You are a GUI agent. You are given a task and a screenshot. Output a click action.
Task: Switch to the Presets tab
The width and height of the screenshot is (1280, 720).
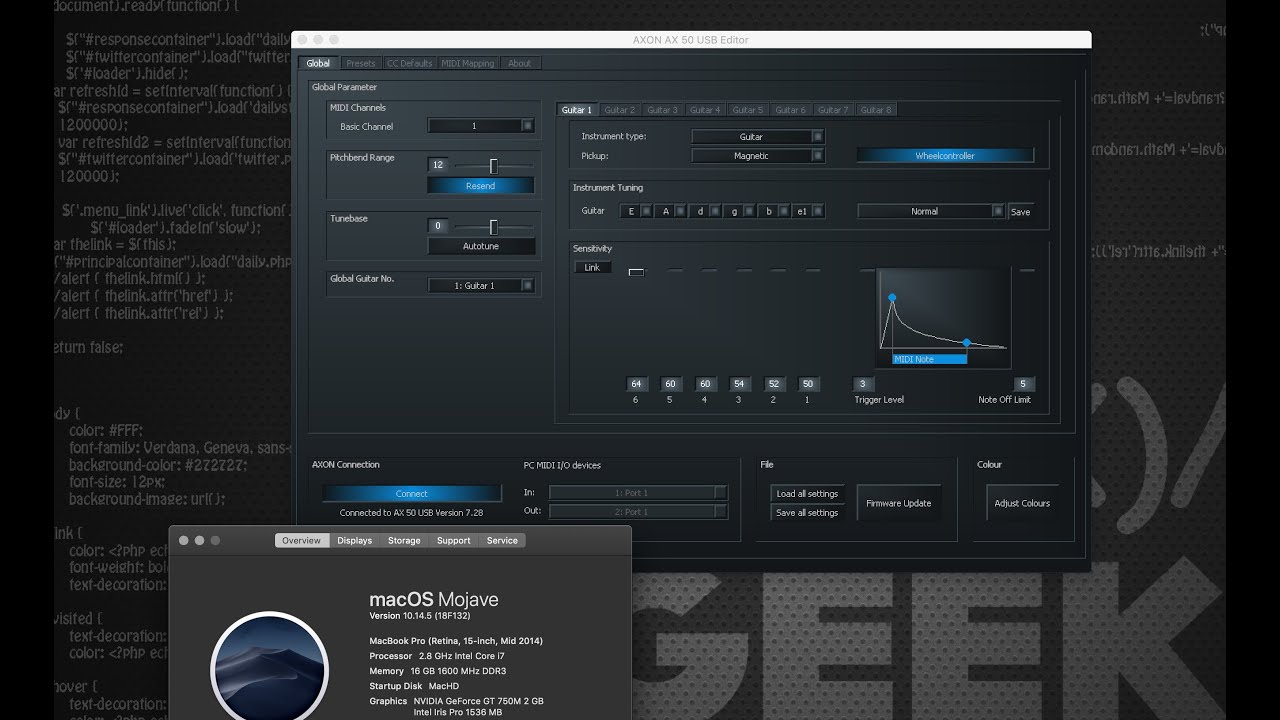click(x=361, y=63)
